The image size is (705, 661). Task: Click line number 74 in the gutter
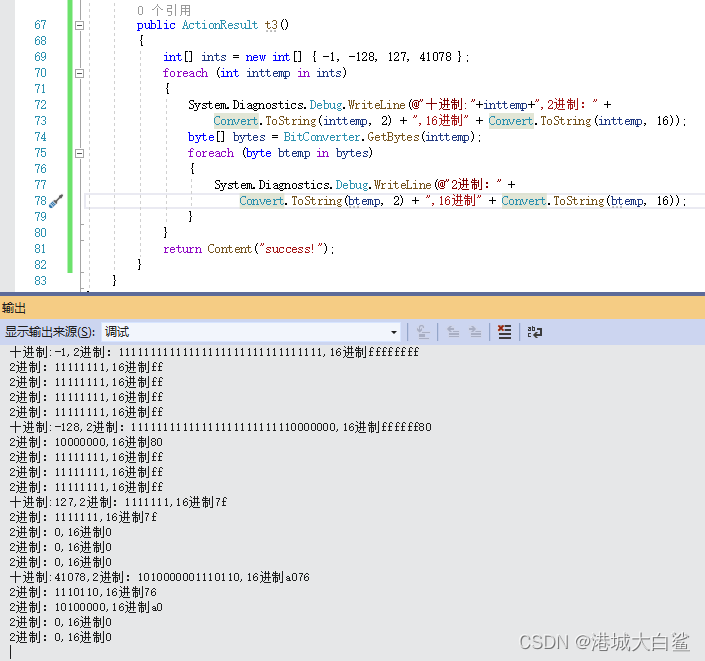[x=40, y=137]
